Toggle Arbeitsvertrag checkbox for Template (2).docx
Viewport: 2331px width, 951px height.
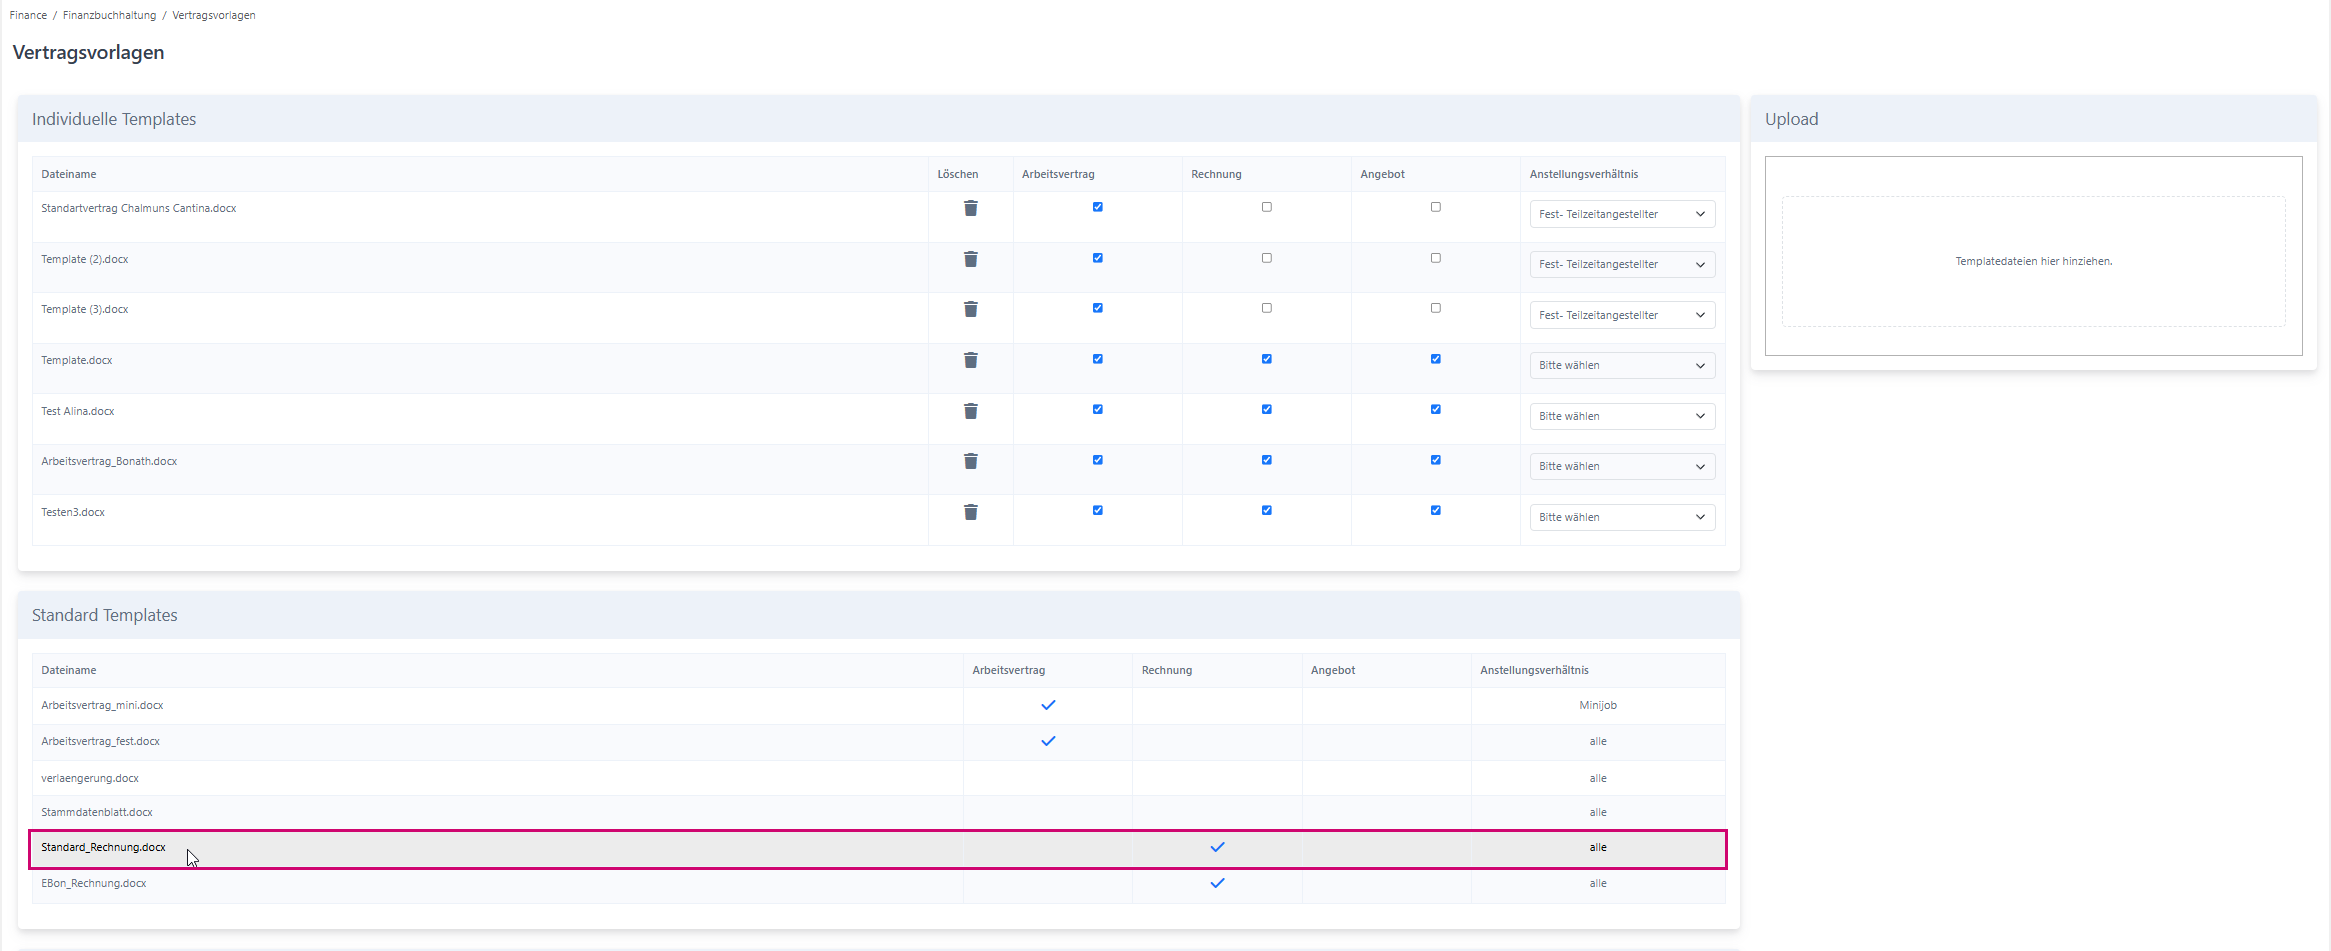[1098, 258]
